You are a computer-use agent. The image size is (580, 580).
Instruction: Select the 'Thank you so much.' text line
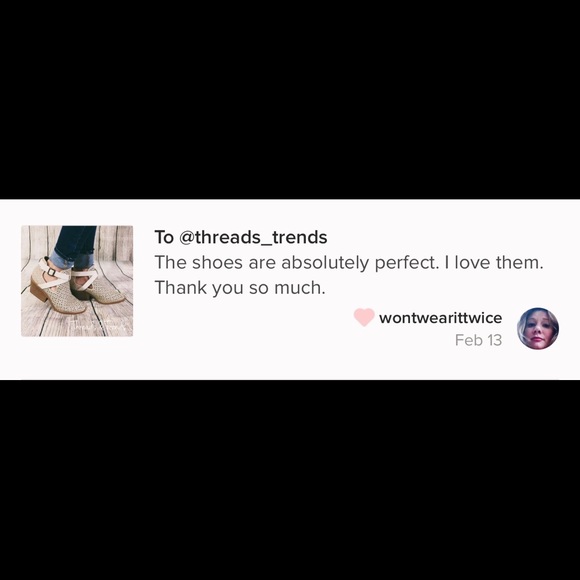(240, 288)
